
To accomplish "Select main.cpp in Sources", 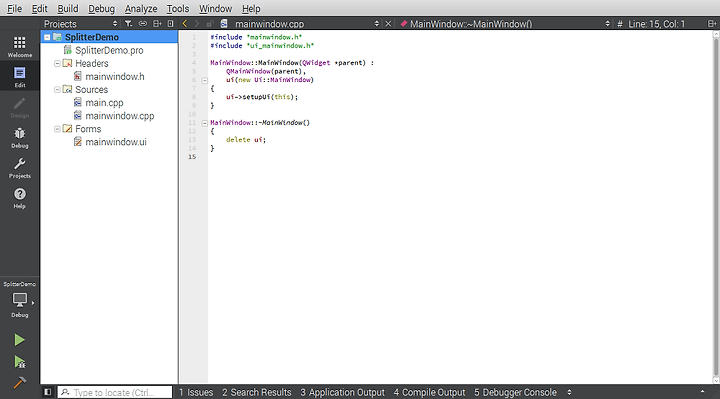I will [x=104, y=103].
